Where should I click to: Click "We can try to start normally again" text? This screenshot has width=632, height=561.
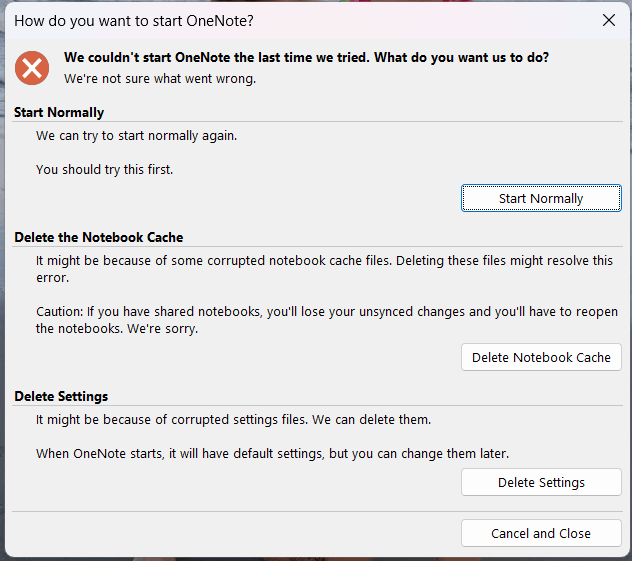pyautogui.click(x=137, y=135)
